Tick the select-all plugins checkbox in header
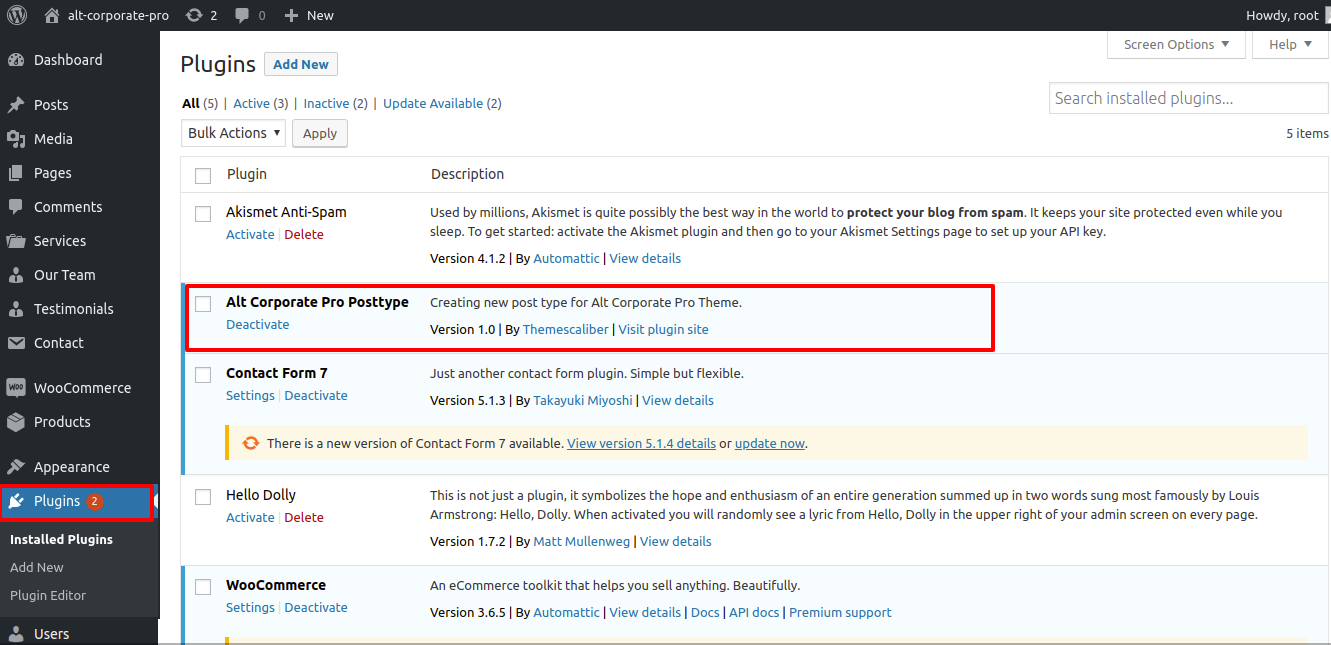This screenshot has width=1331, height=645. click(203, 176)
